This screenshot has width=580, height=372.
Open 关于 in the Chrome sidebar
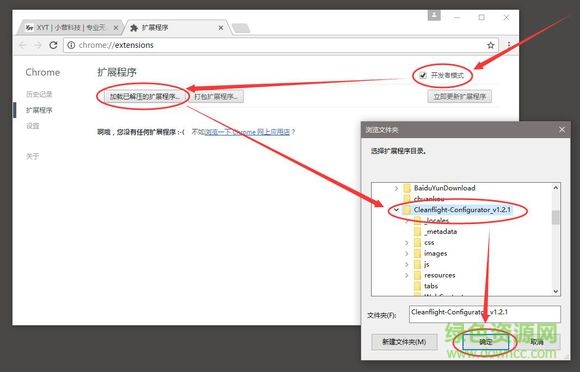tap(32, 156)
